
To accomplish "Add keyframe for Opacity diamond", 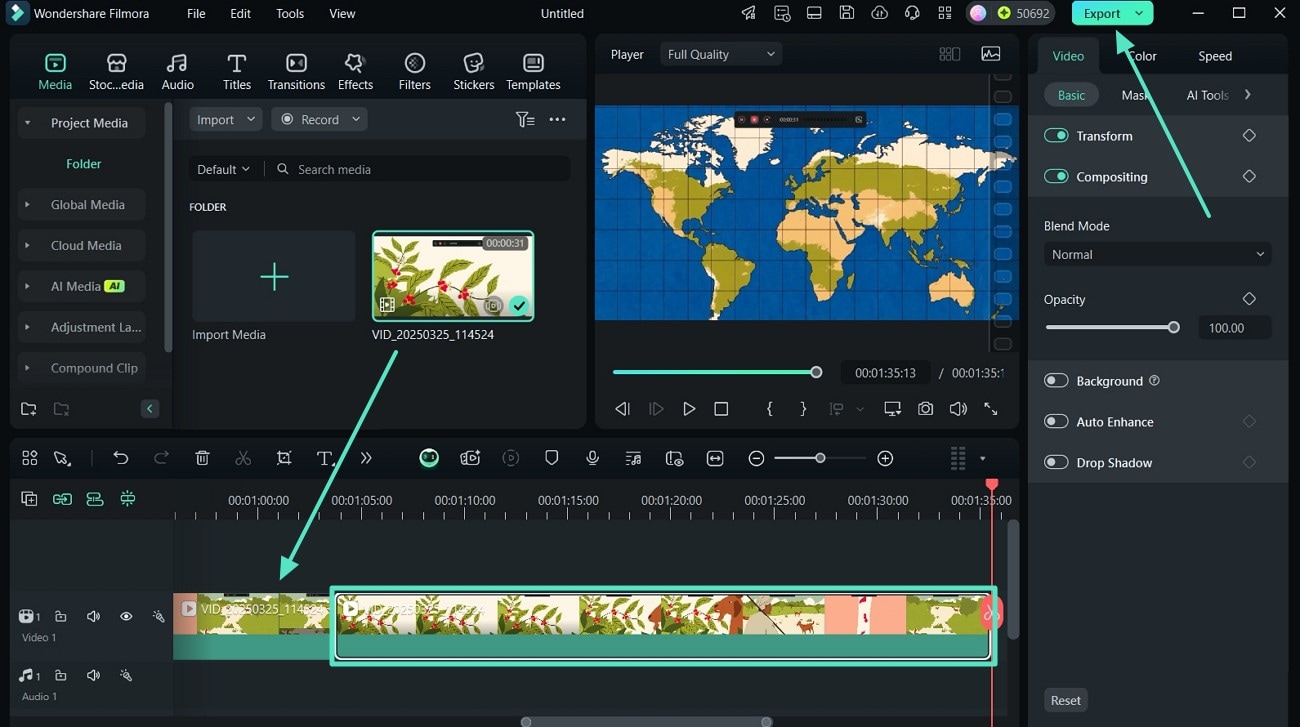I will click(1249, 299).
